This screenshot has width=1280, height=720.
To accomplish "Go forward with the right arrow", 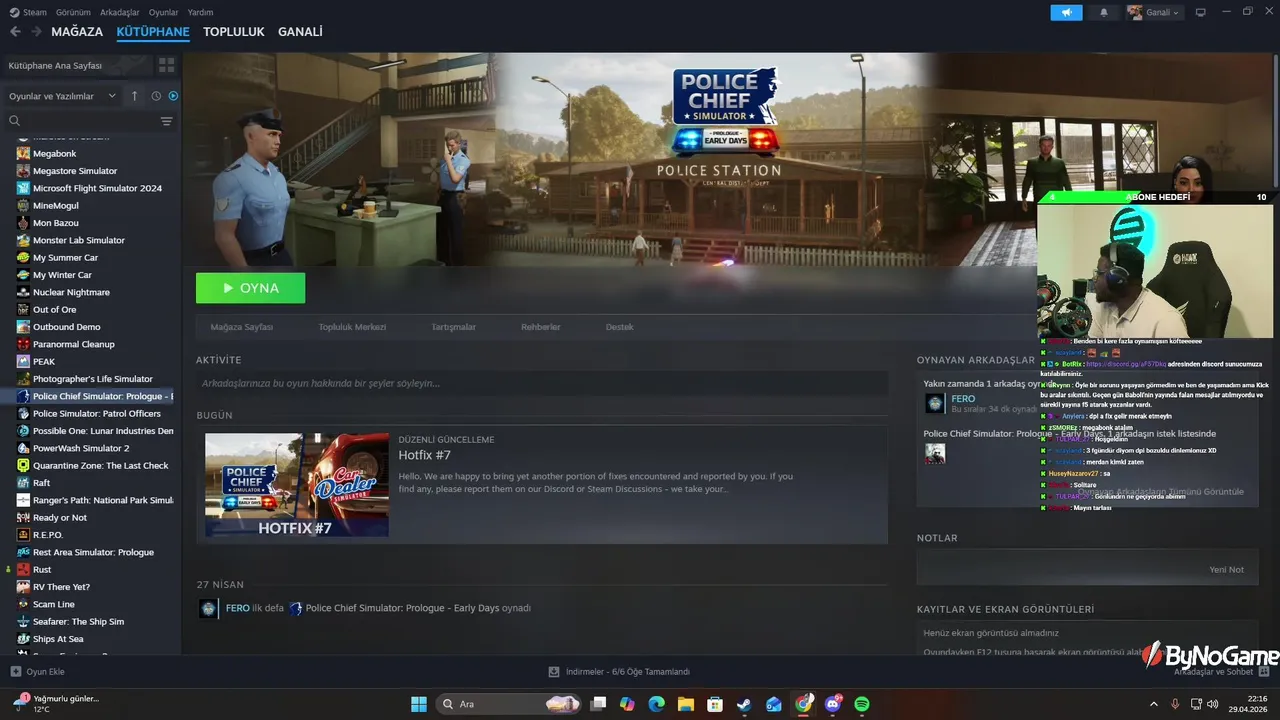I will tap(36, 32).
